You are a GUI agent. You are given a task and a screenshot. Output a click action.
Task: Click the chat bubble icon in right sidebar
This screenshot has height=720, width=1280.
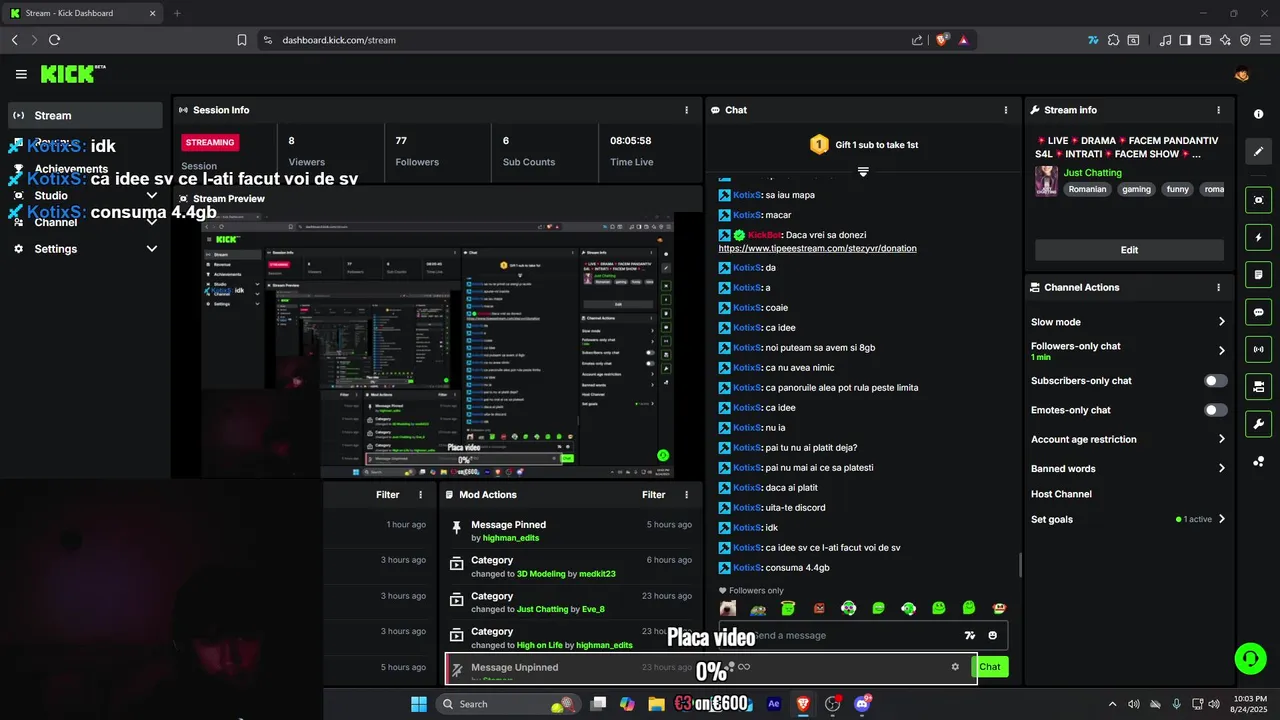pyautogui.click(x=1259, y=312)
